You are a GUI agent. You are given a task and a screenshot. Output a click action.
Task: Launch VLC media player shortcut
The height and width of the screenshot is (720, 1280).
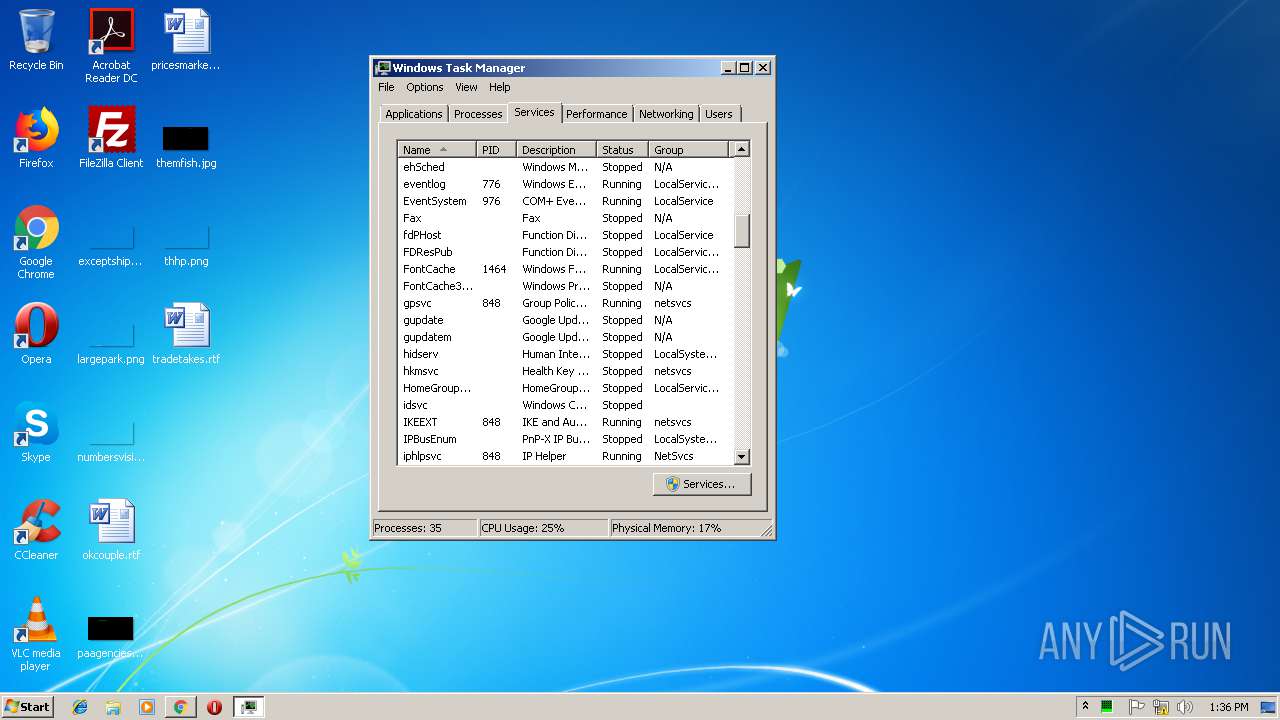point(36,634)
